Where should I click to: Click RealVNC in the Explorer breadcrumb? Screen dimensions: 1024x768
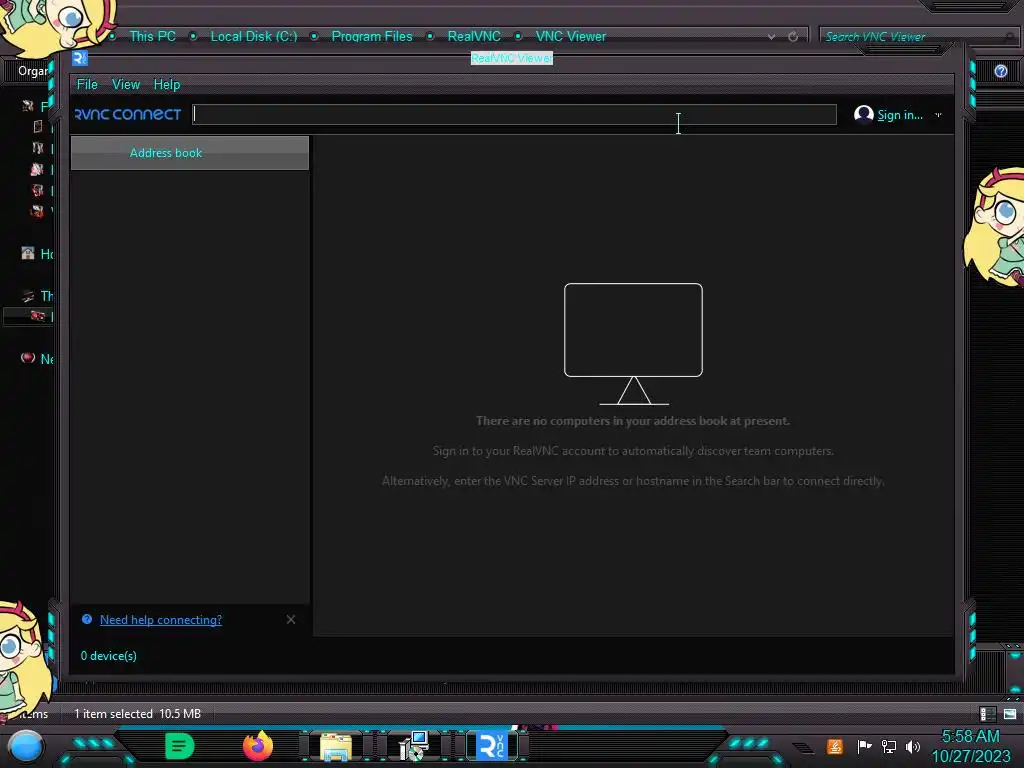[x=474, y=37]
